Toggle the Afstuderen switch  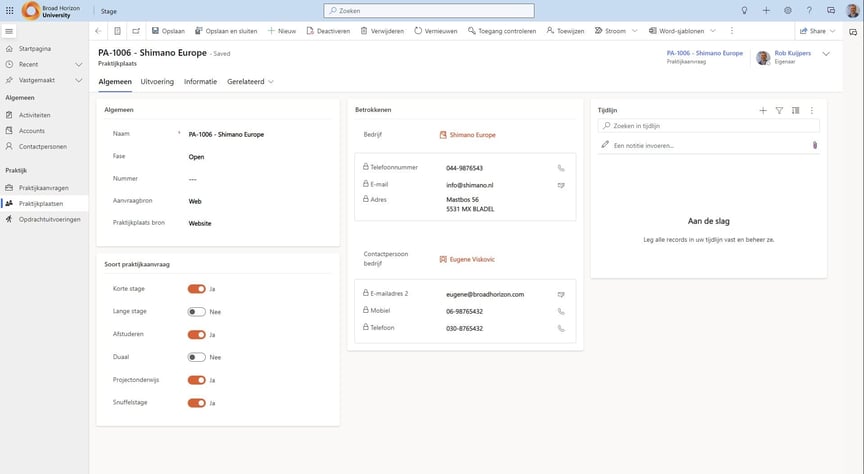pos(197,335)
